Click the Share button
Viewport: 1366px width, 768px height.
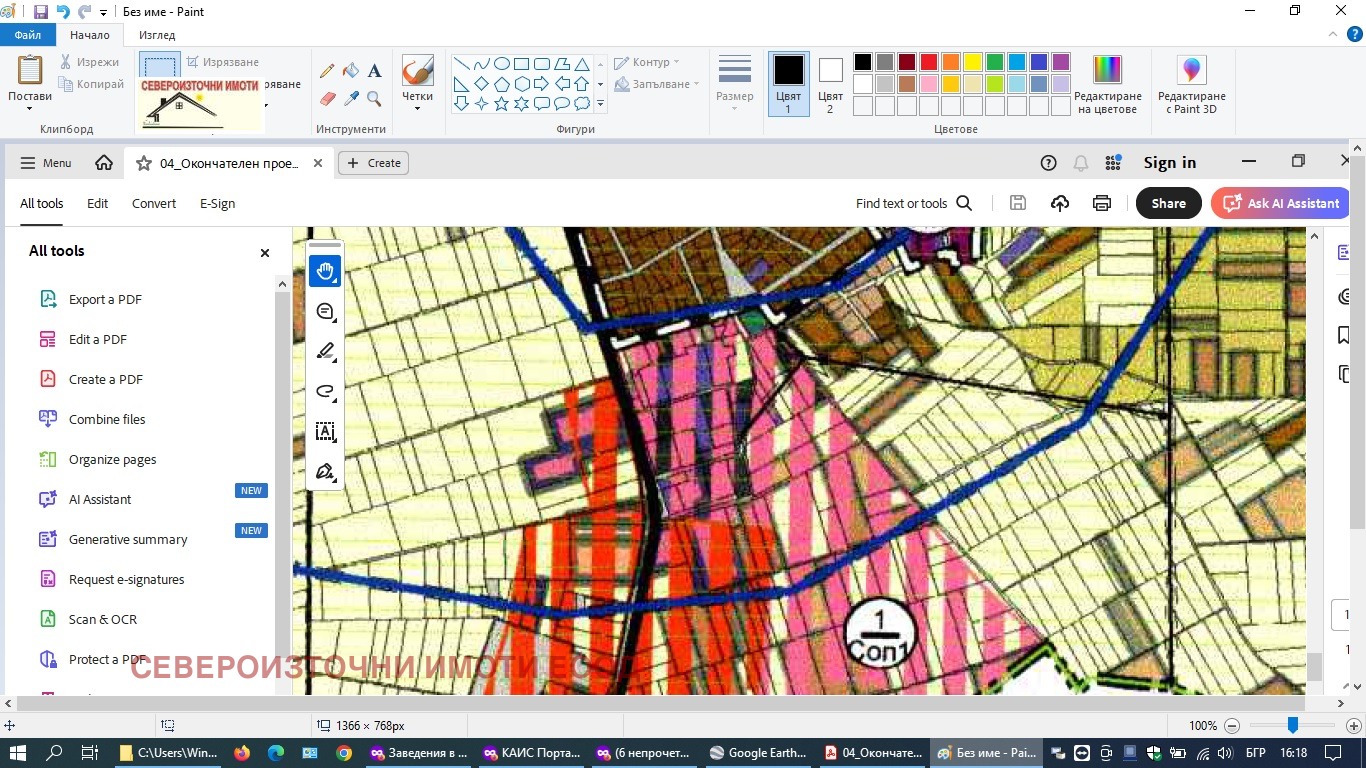pos(1168,203)
